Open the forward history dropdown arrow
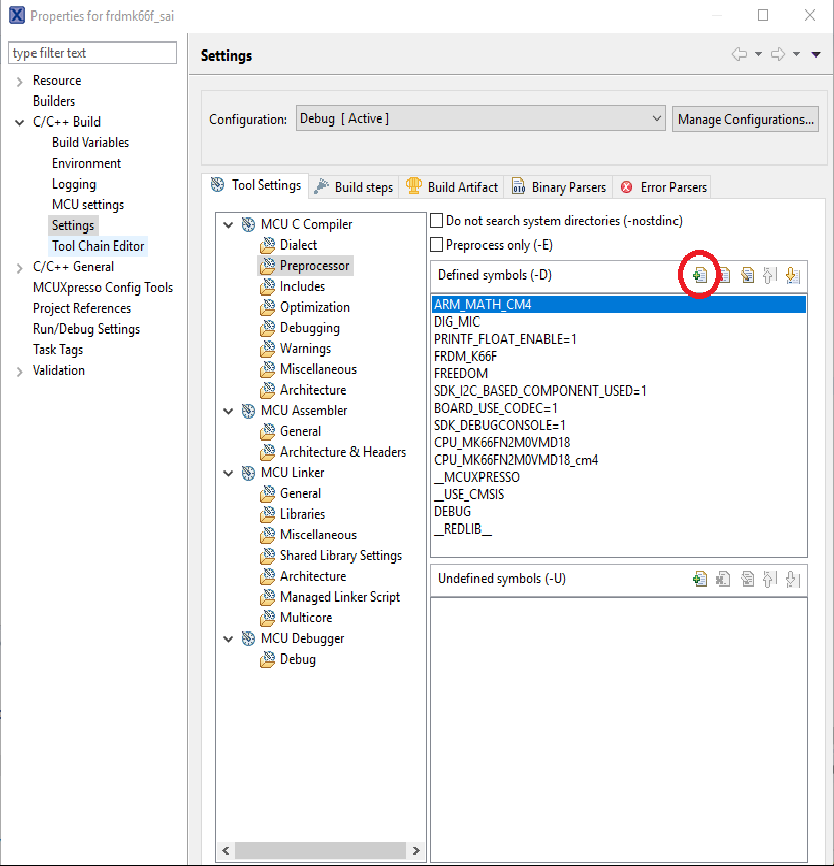Viewport: 834px width, 866px height. coord(796,54)
